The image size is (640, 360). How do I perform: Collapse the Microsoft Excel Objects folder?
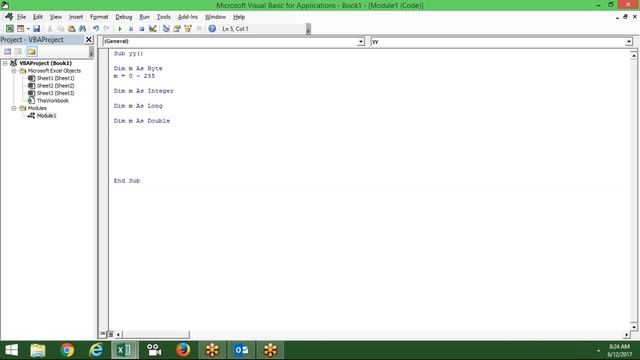(13, 71)
